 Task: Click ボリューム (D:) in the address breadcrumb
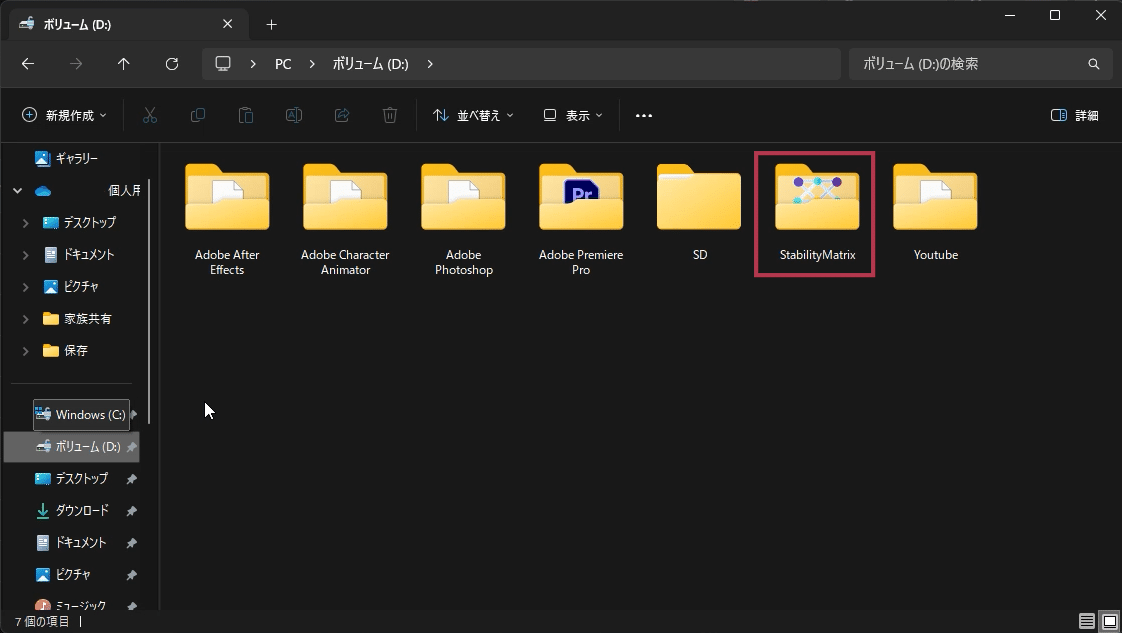click(371, 64)
